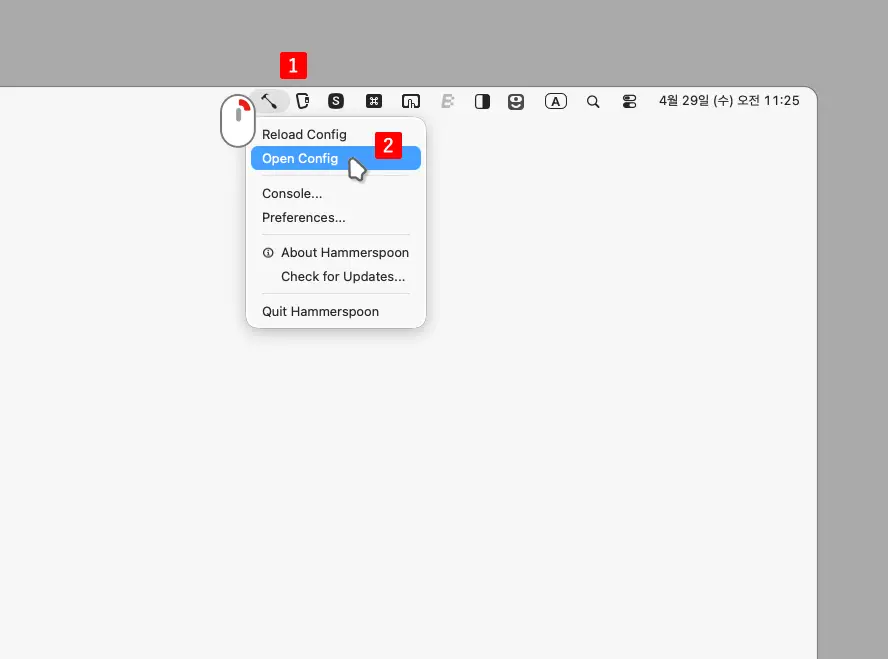Click the info icon beside About Hammerspoon
The width and height of the screenshot is (888, 659).
click(x=268, y=253)
